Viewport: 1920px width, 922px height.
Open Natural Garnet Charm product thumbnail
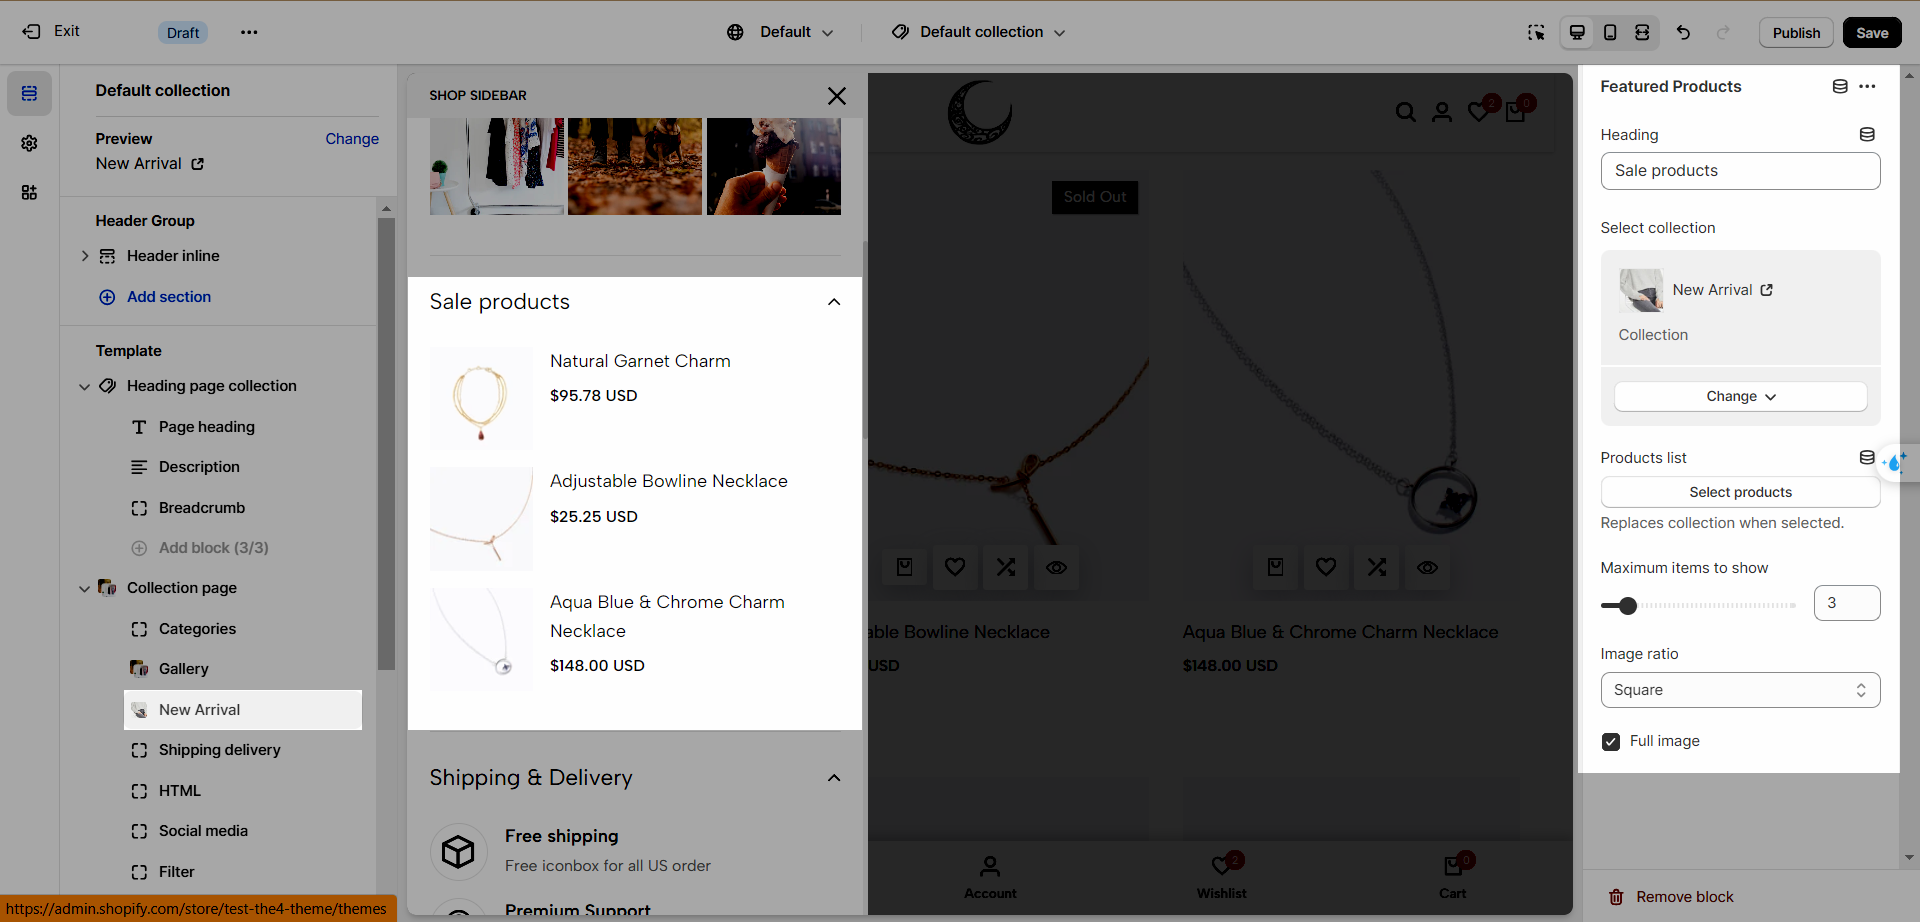coord(481,398)
